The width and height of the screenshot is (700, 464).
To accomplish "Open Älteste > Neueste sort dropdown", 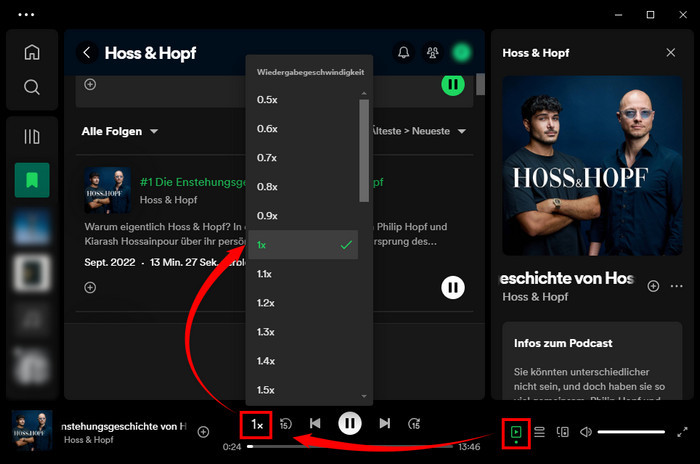I will coord(418,131).
